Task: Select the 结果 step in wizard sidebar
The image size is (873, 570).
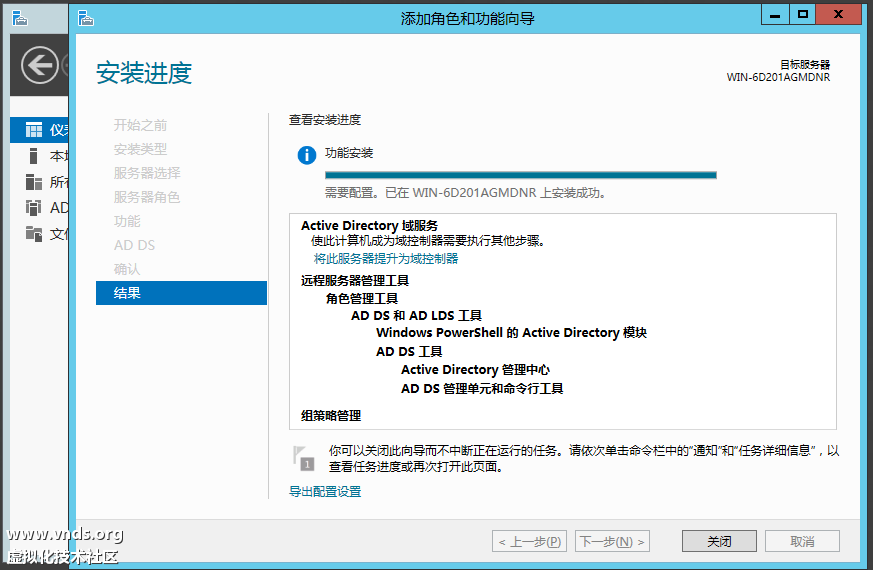Action: click(x=182, y=293)
